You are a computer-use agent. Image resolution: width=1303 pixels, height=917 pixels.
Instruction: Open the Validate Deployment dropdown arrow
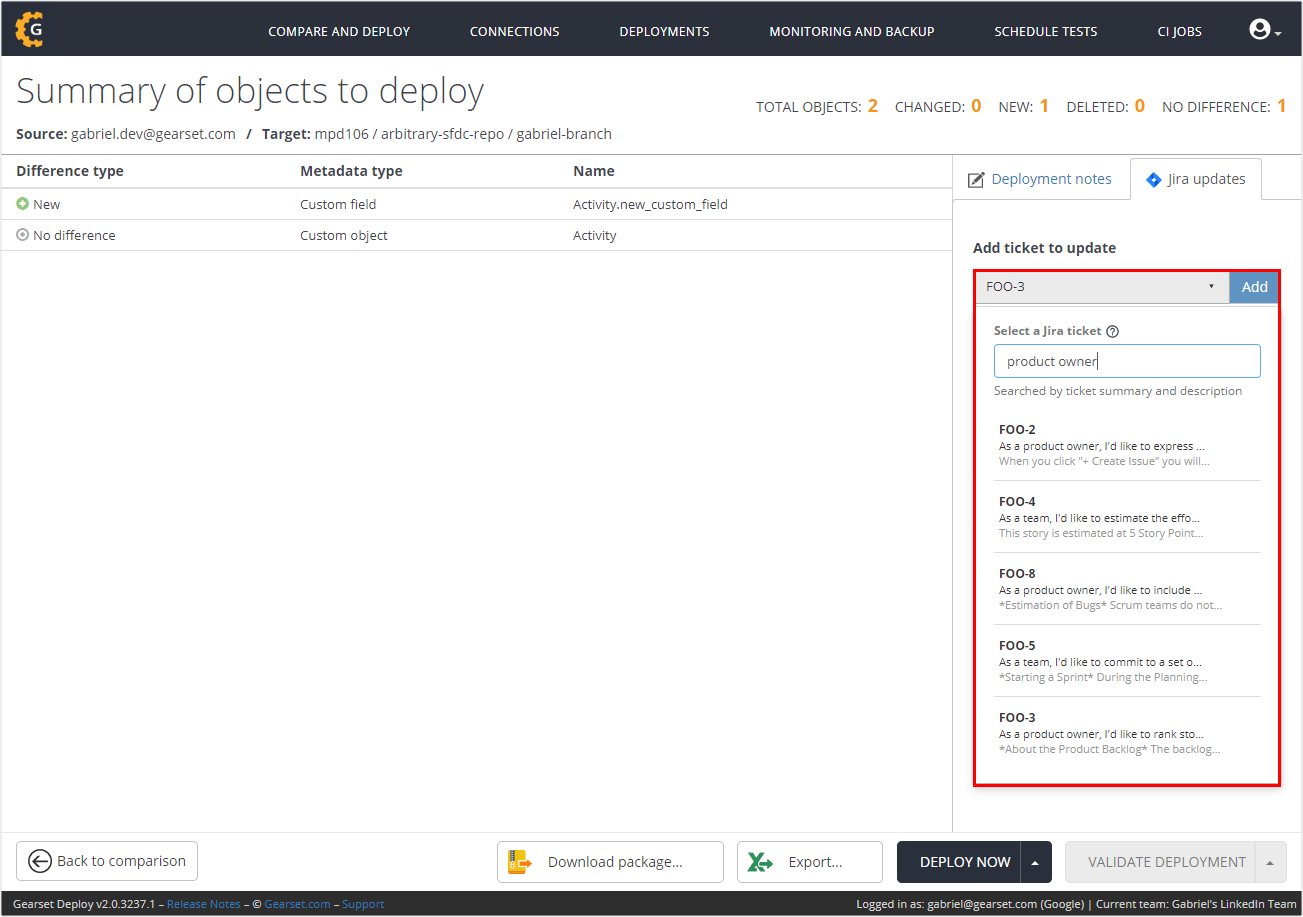(1270, 862)
